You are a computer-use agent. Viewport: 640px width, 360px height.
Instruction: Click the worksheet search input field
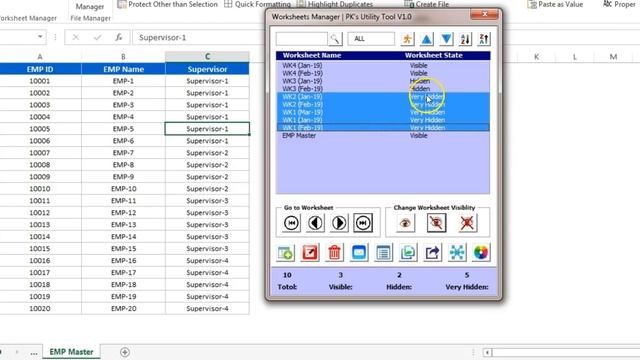(x=301, y=39)
